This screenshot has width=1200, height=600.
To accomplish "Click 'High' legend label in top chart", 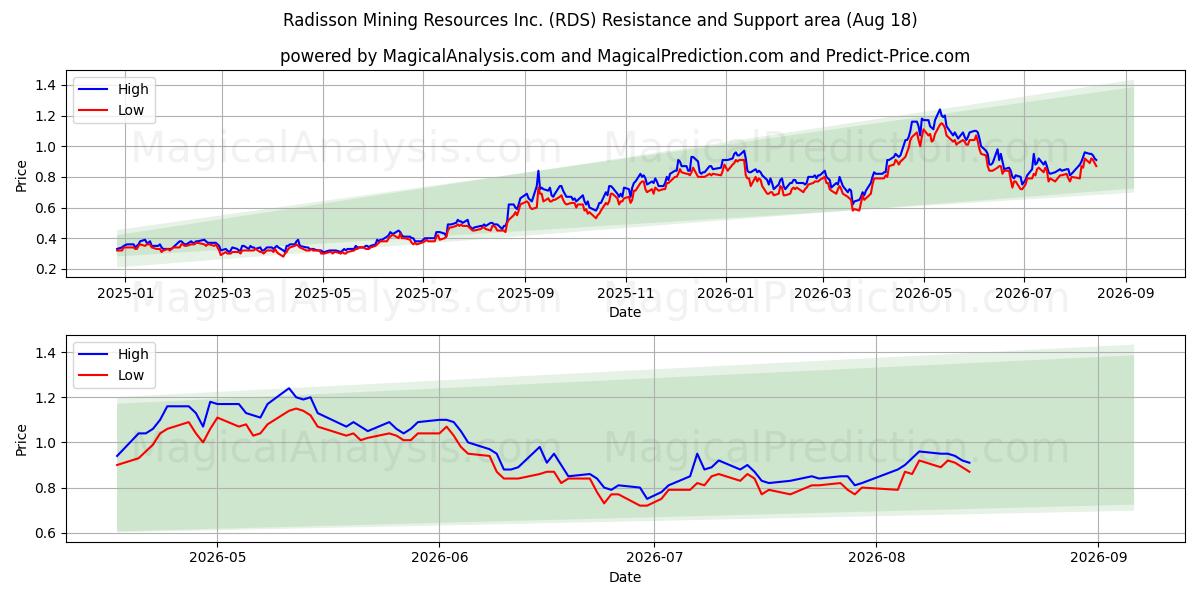I will (x=133, y=89).
